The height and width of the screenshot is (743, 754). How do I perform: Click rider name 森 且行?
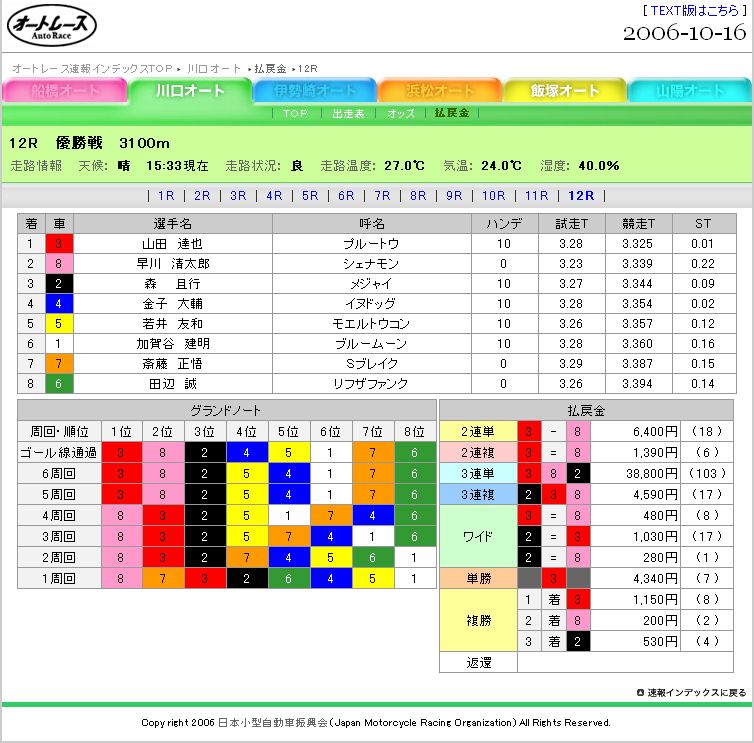coord(173,284)
